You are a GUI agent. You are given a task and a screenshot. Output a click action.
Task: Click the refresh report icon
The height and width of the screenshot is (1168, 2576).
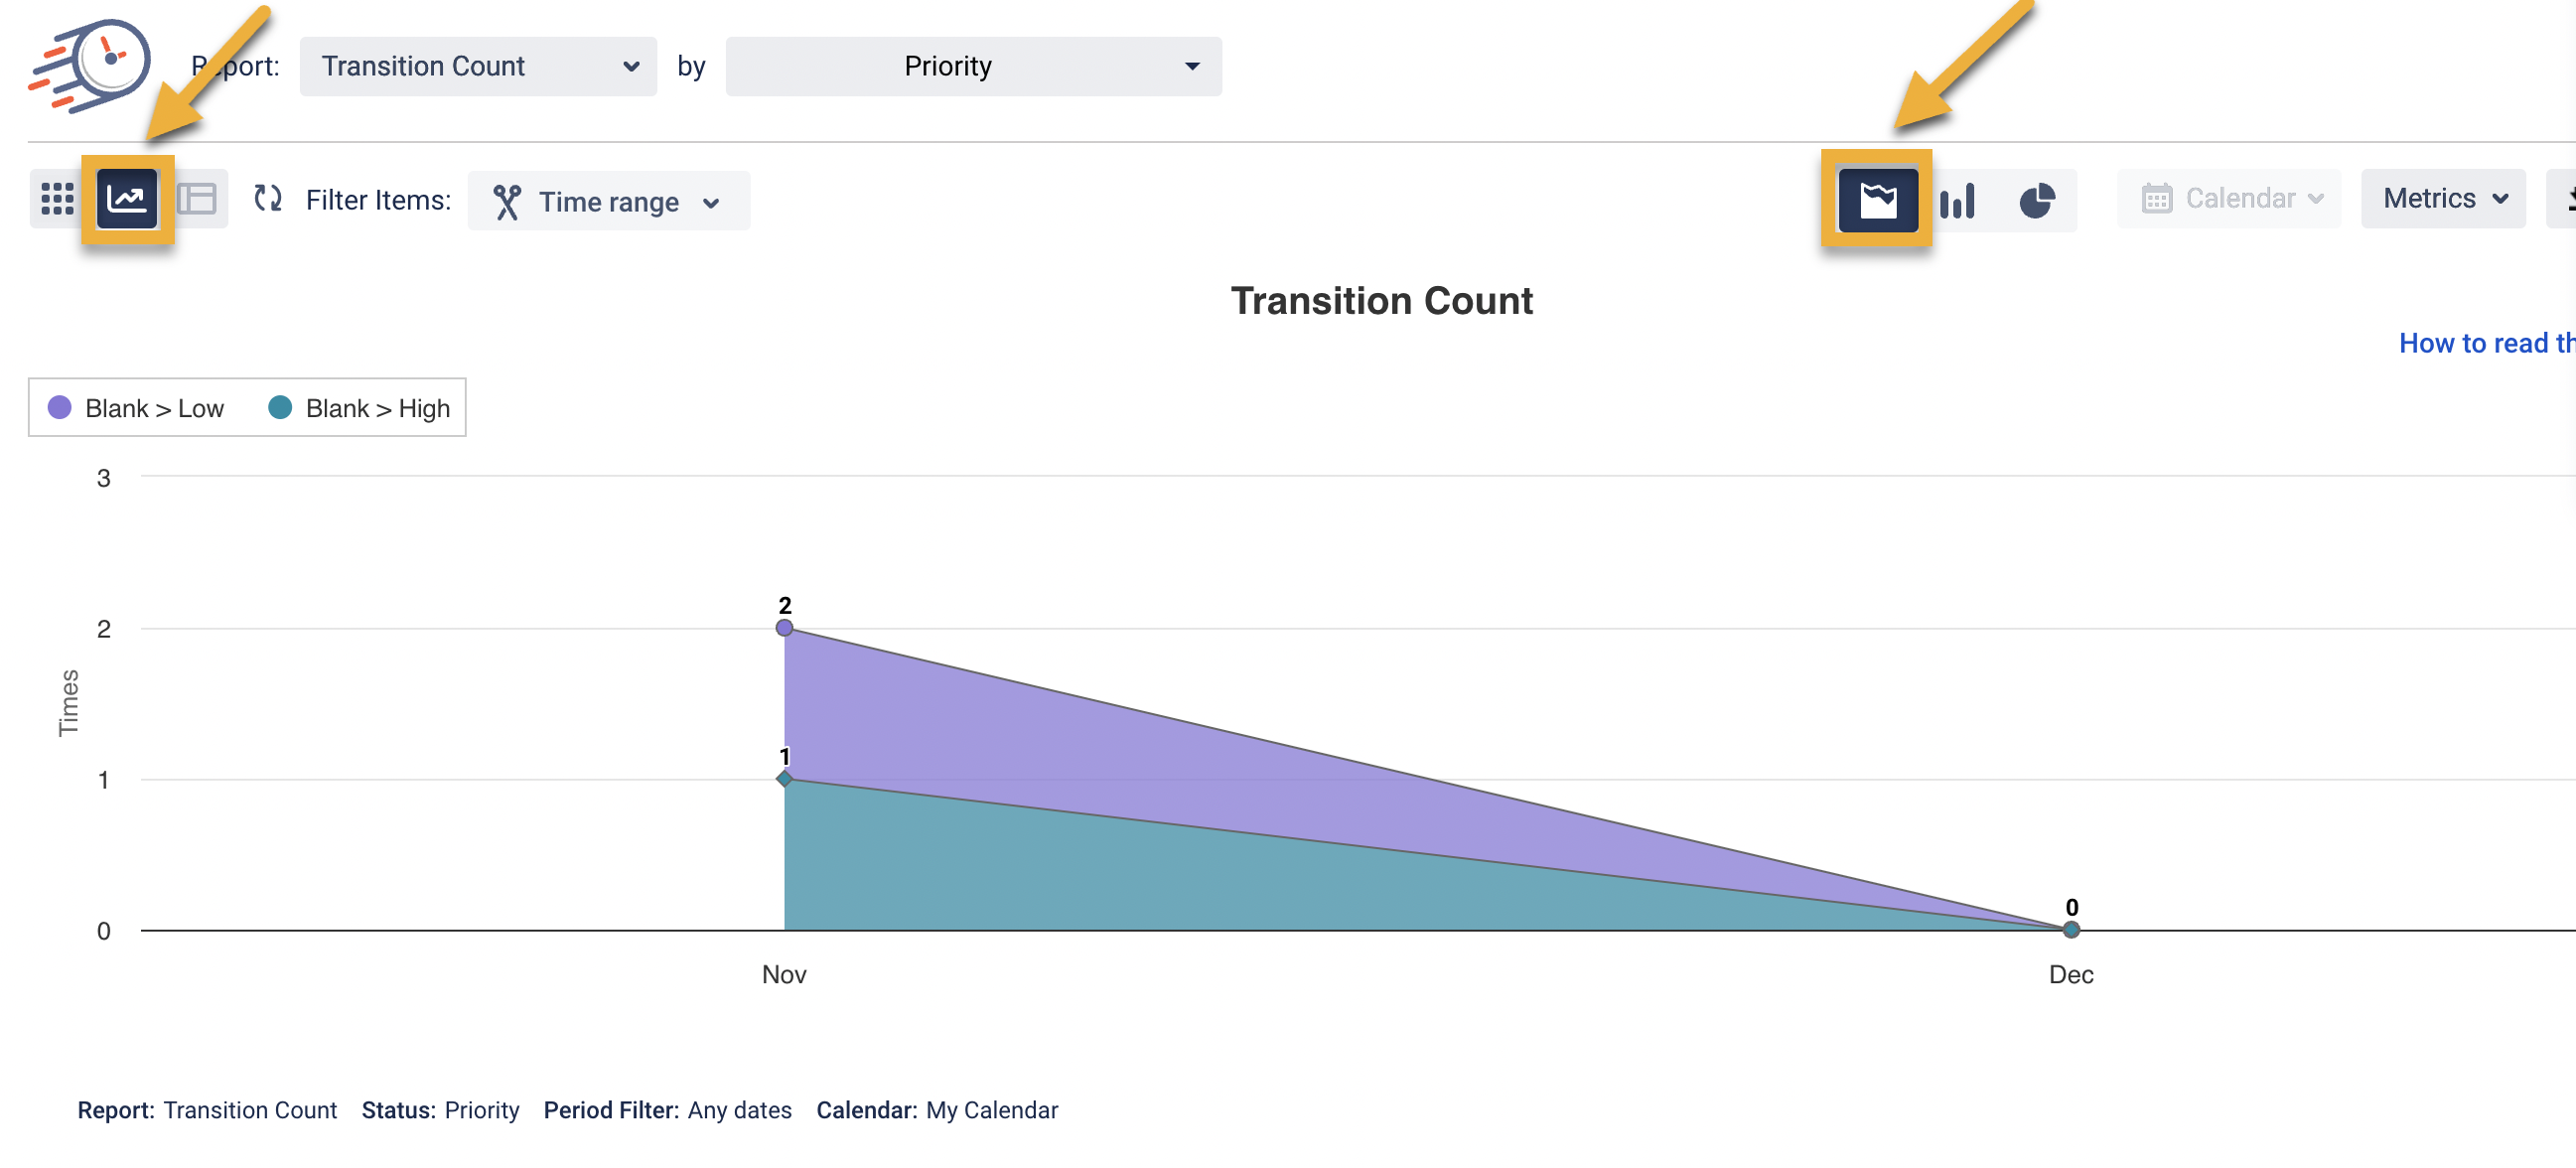click(x=267, y=199)
